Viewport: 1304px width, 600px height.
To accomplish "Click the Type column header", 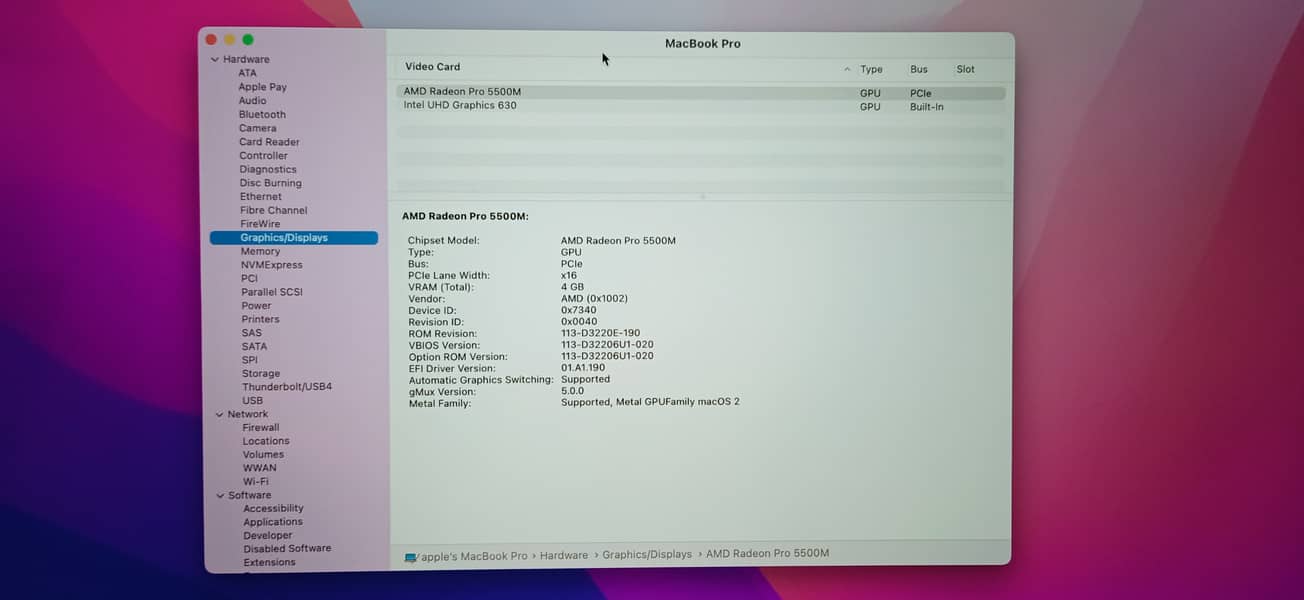I will point(871,70).
